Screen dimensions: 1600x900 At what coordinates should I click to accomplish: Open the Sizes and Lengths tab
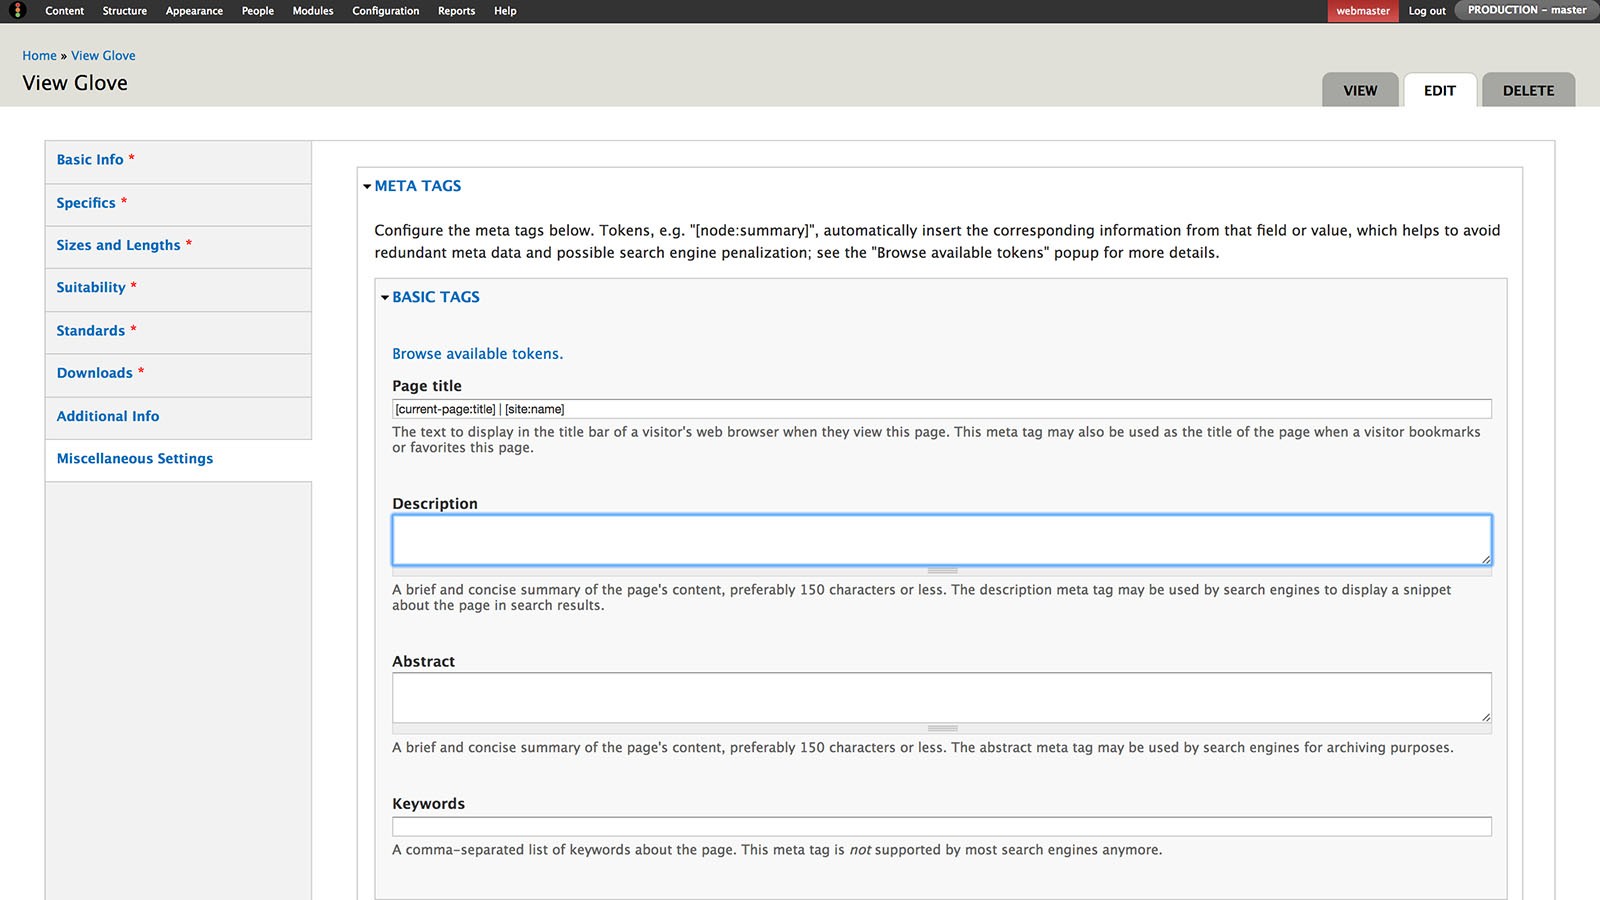click(x=178, y=246)
